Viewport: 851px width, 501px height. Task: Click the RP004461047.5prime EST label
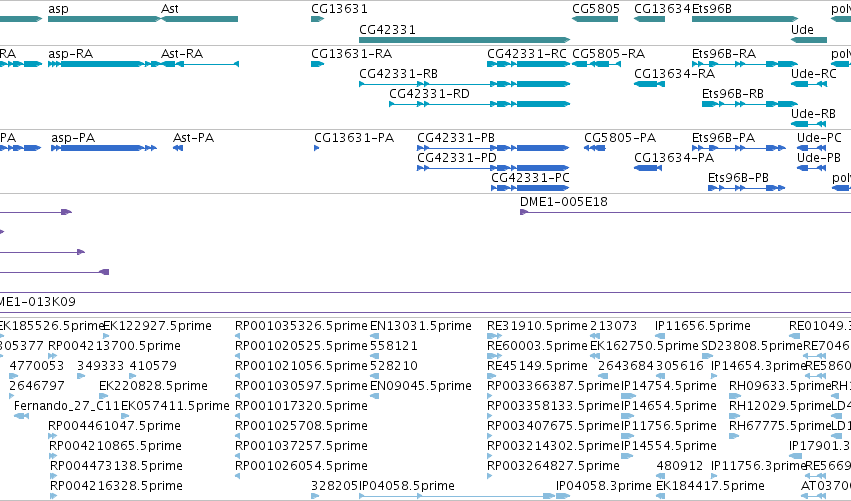(114, 426)
